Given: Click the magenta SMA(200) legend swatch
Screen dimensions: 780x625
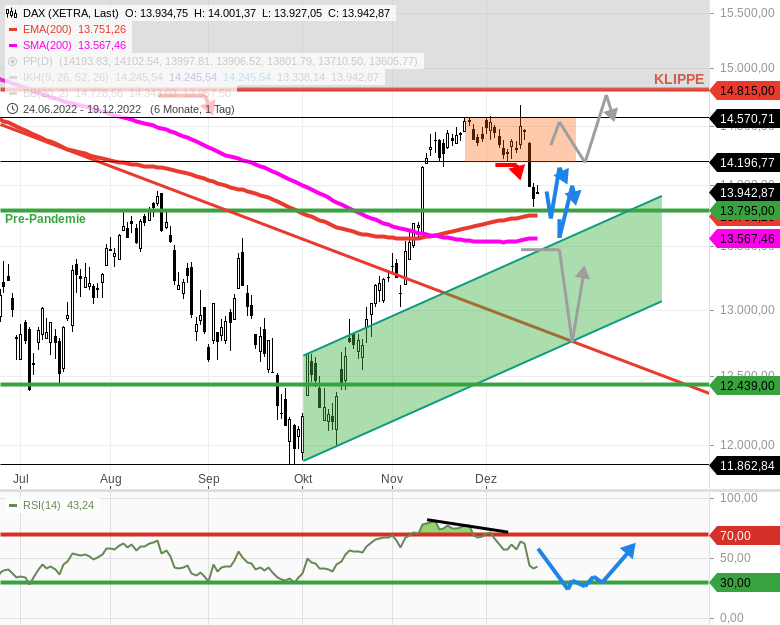Looking at the screenshot, I should point(13,46).
